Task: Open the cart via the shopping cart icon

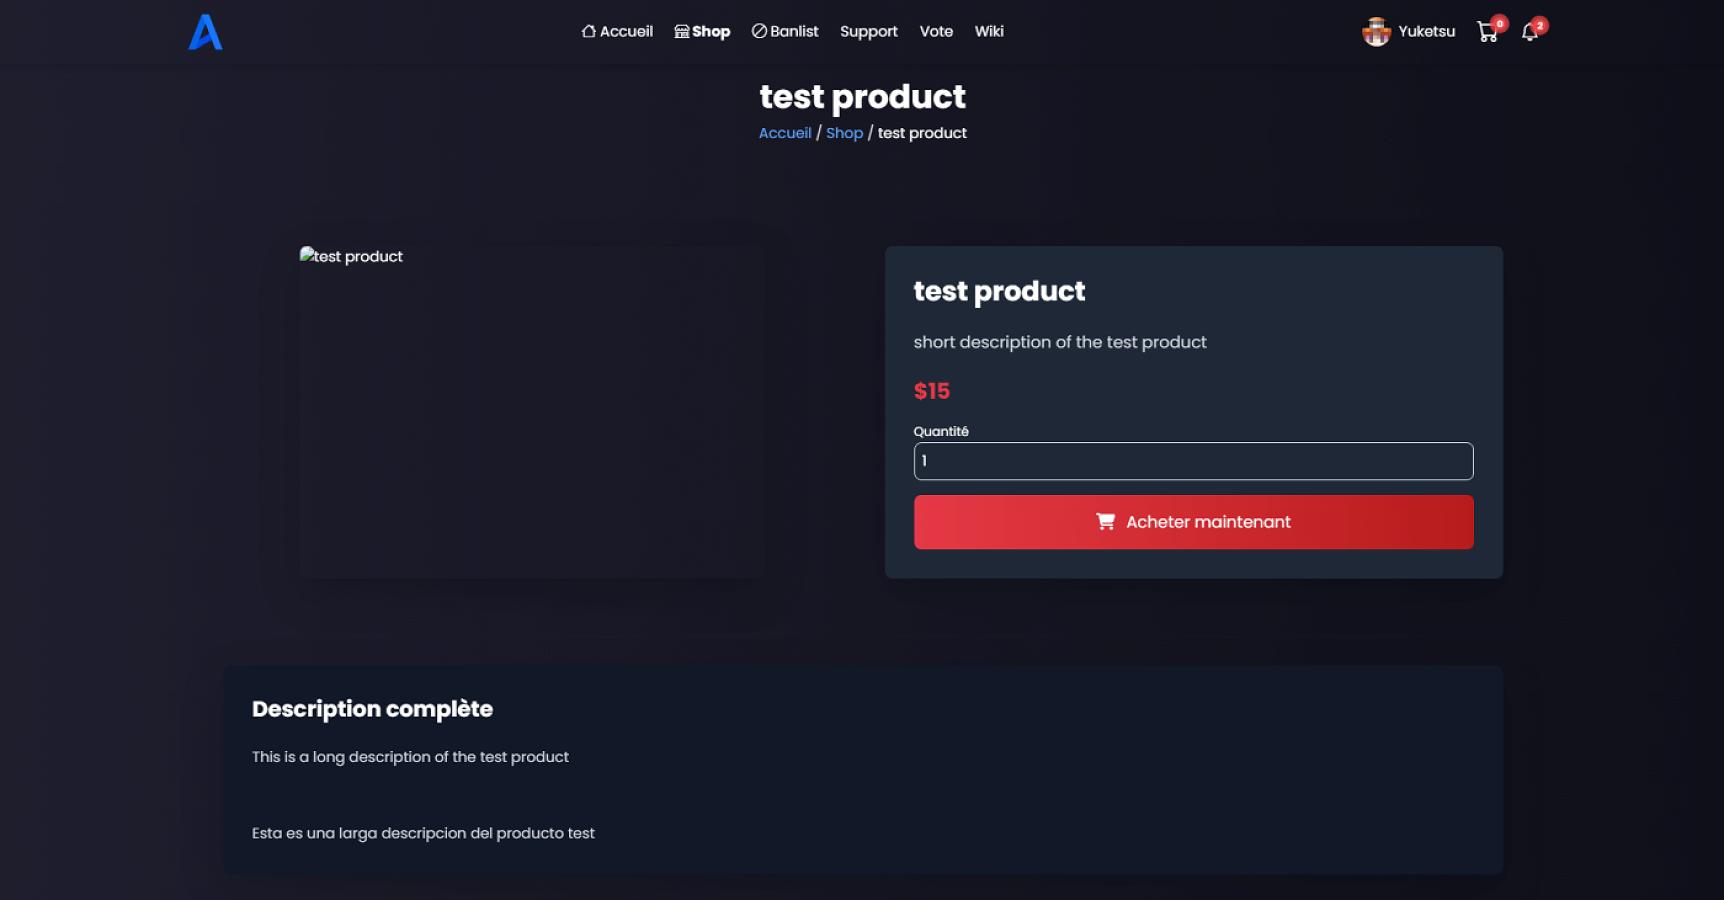Action: pyautogui.click(x=1489, y=32)
